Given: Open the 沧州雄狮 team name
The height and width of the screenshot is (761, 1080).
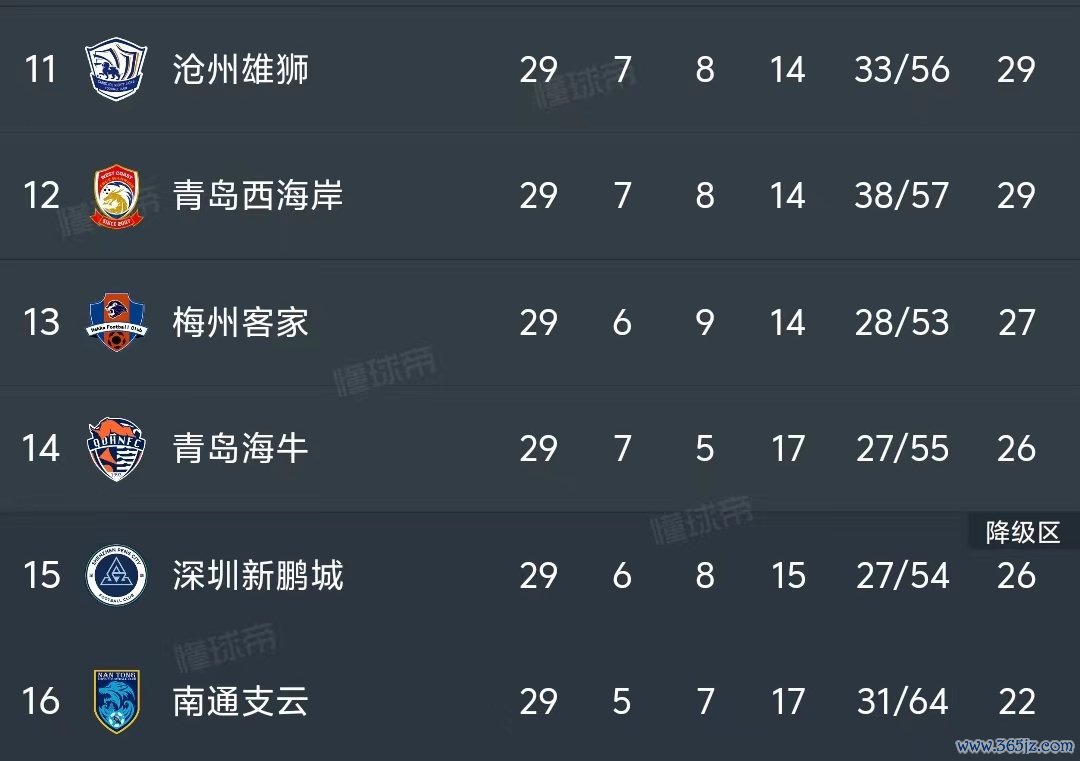Looking at the screenshot, I should (240, 70).
